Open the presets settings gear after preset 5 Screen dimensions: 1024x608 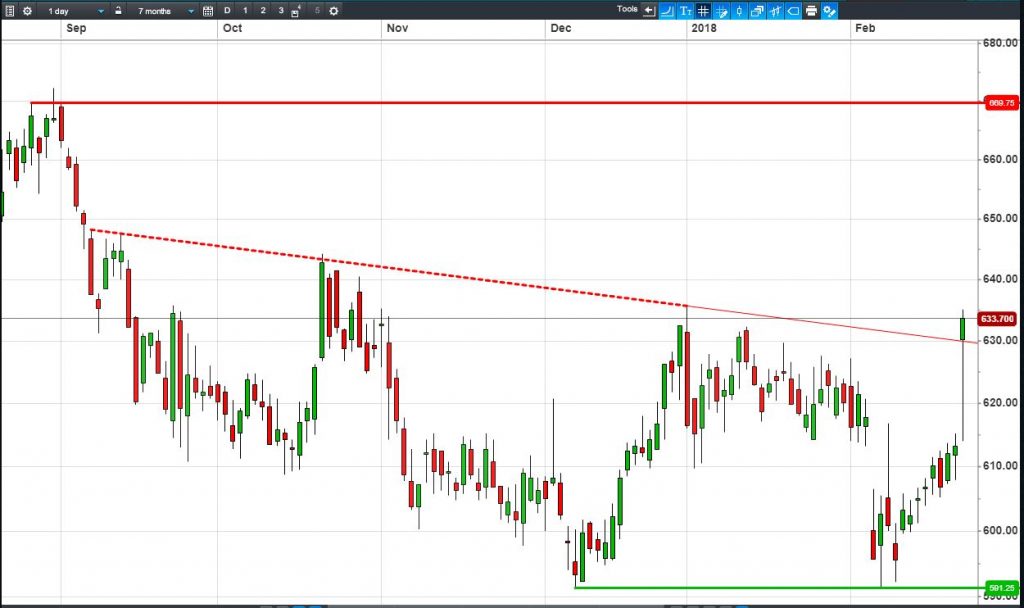[x=334, y=10]
